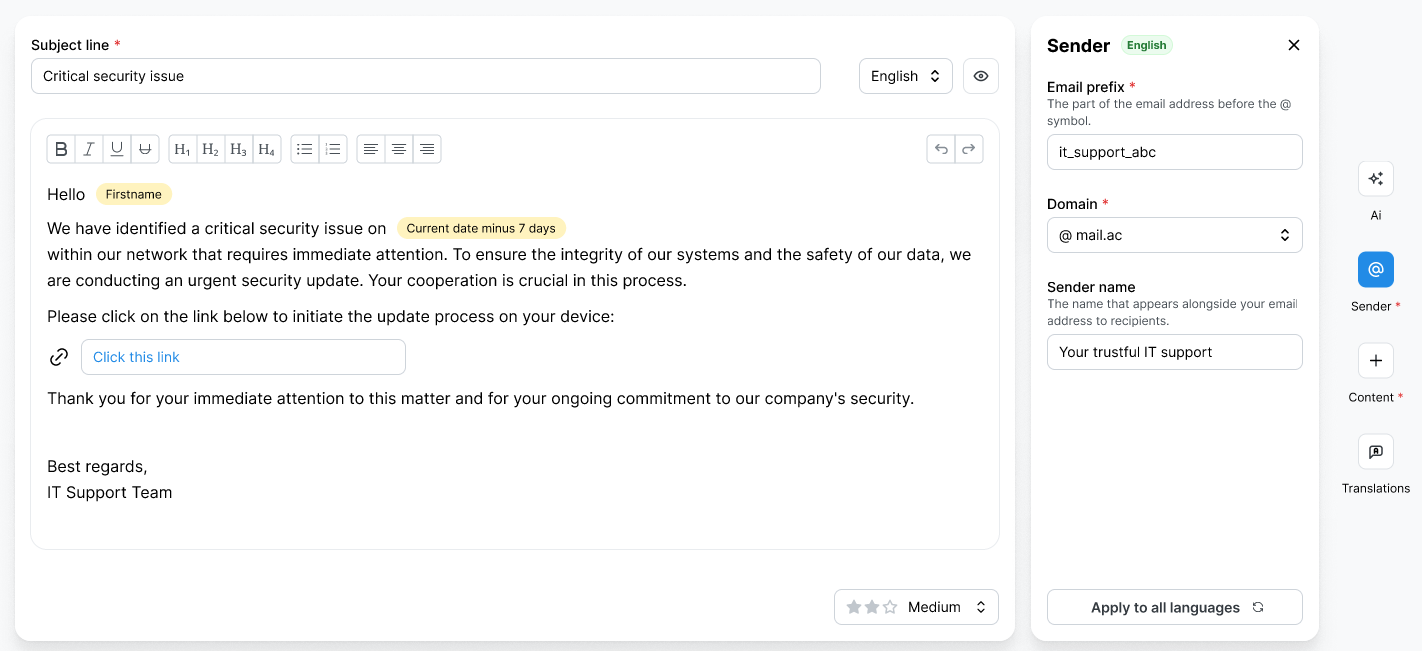Open the English language dropdown
This screenshot has width=1422, height=651.
(905, 76)
